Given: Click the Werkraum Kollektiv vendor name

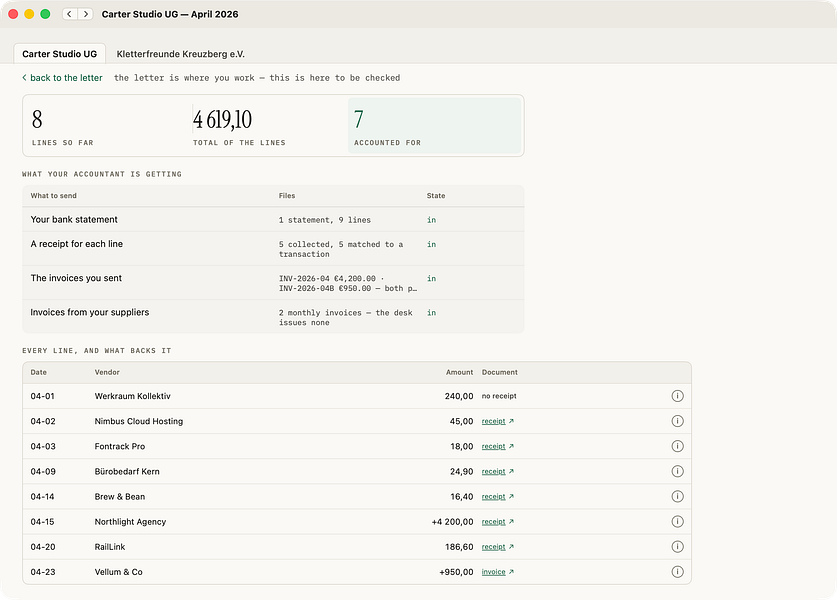Looking at the screenshot, I should click(132, 396).
